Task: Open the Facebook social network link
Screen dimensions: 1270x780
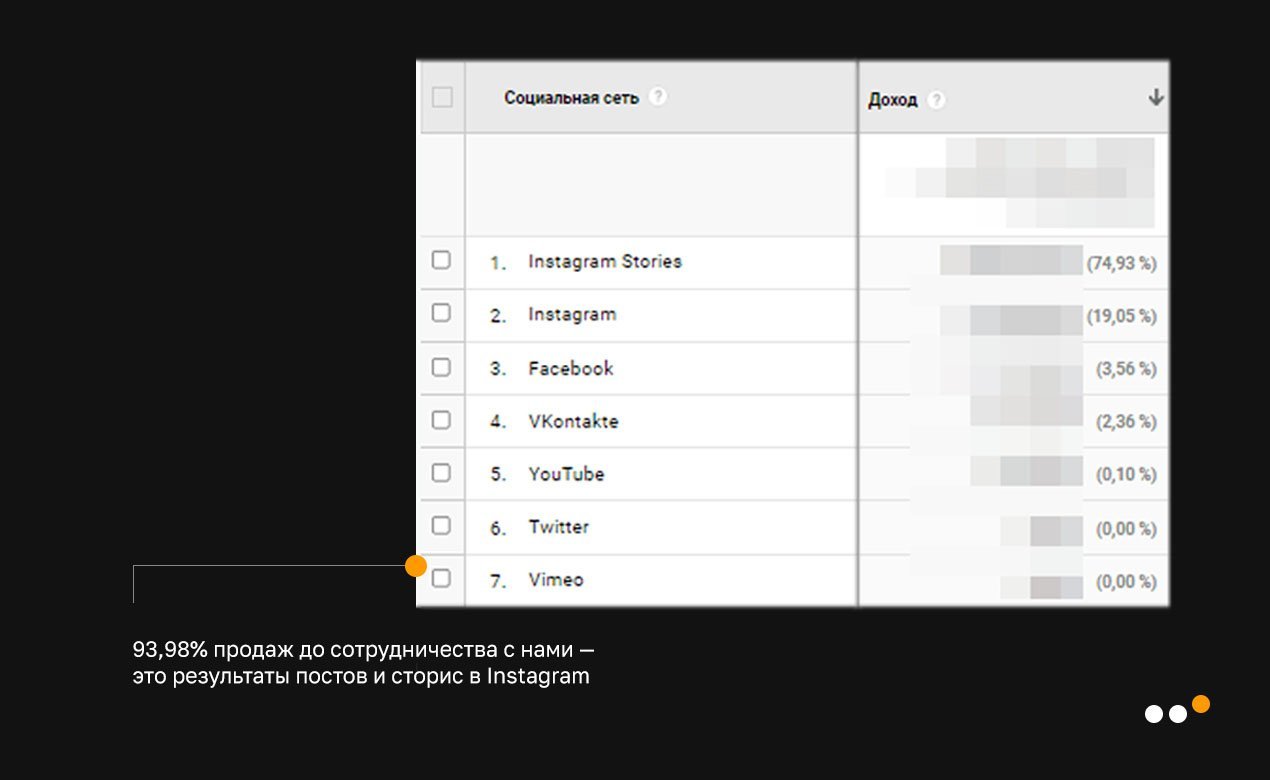Action: [570, 368]
